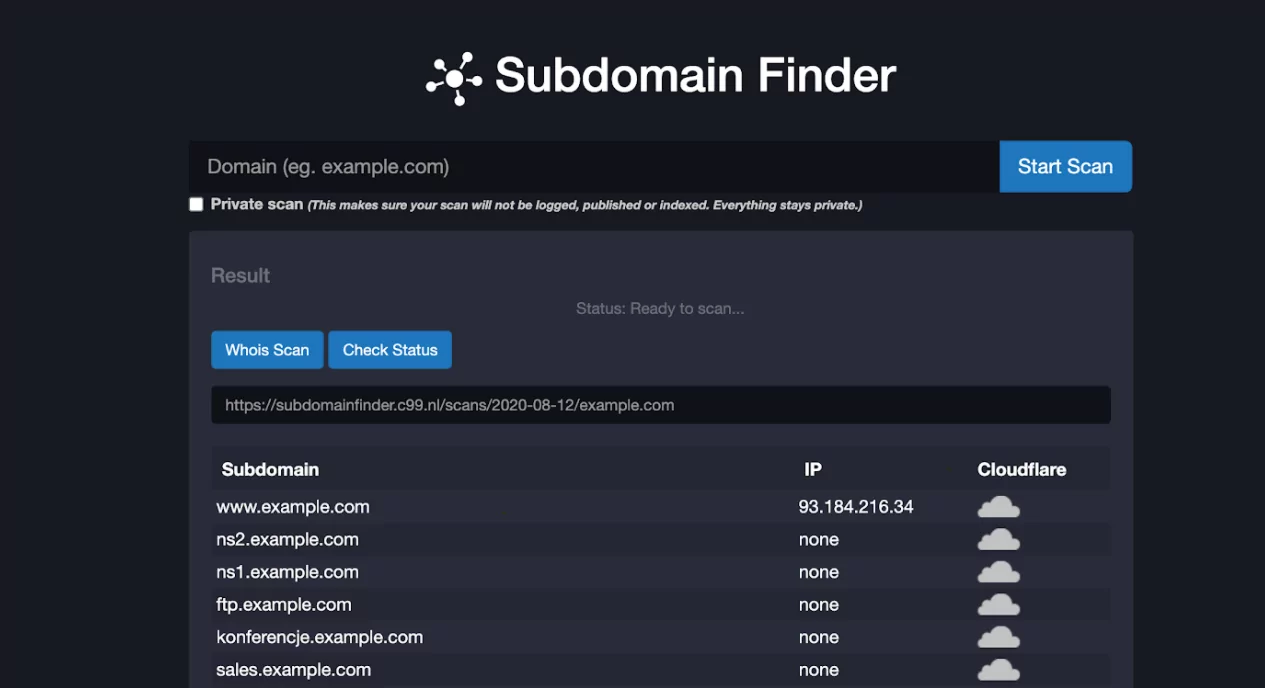Enable the Private scan checkbox
1265x688 pixels.
196,204
